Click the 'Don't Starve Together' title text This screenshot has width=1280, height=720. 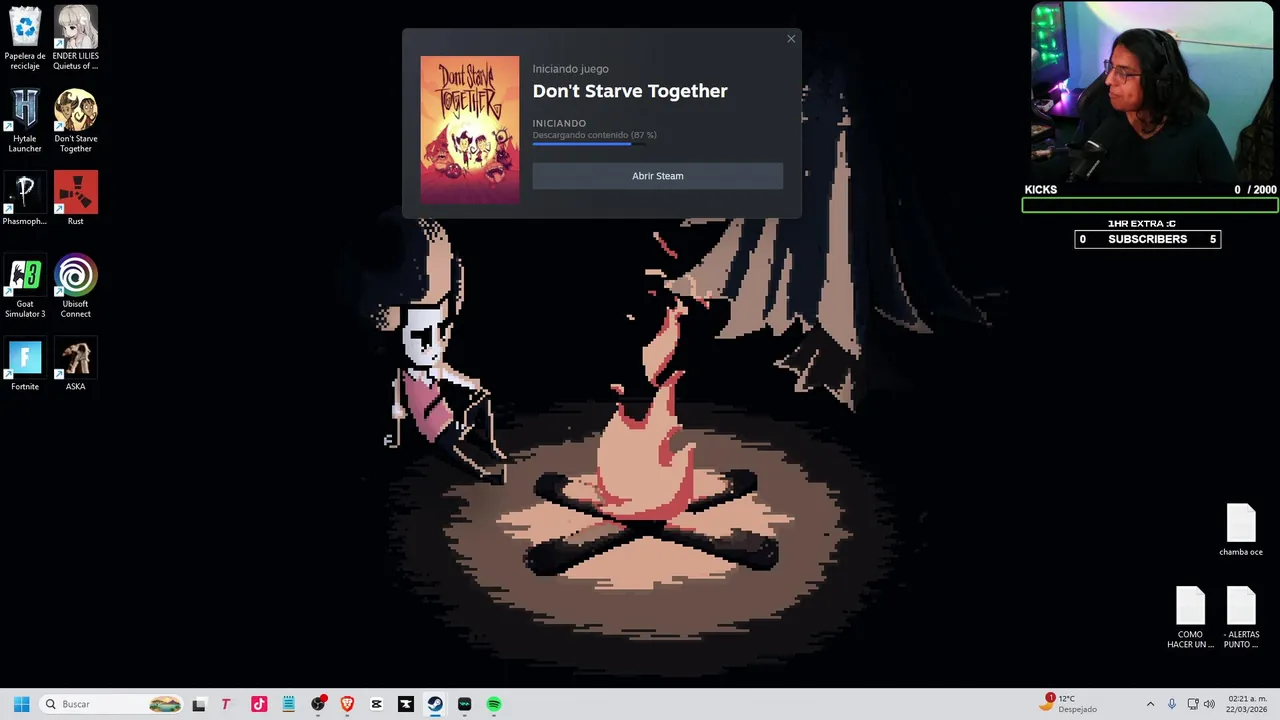coord(630,91)
